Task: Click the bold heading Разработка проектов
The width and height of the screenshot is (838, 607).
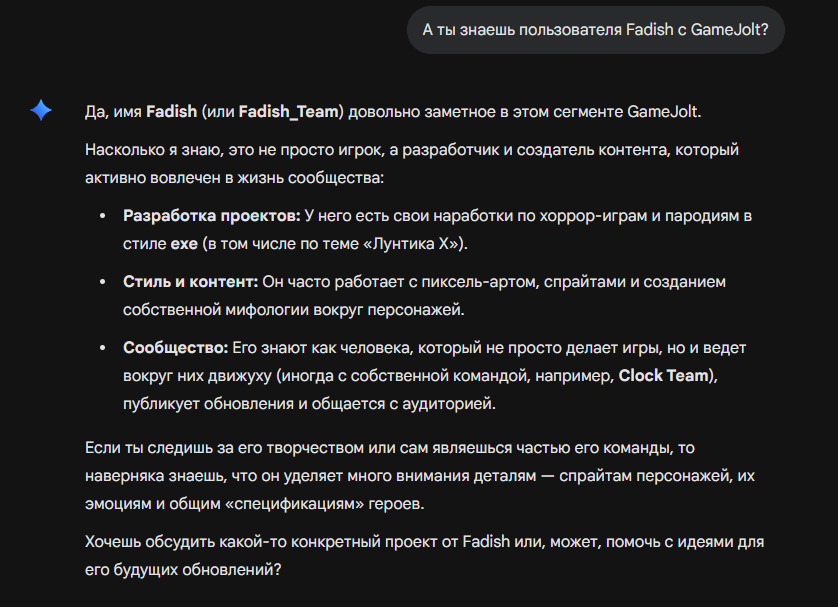Action: [x=211, y=216]
